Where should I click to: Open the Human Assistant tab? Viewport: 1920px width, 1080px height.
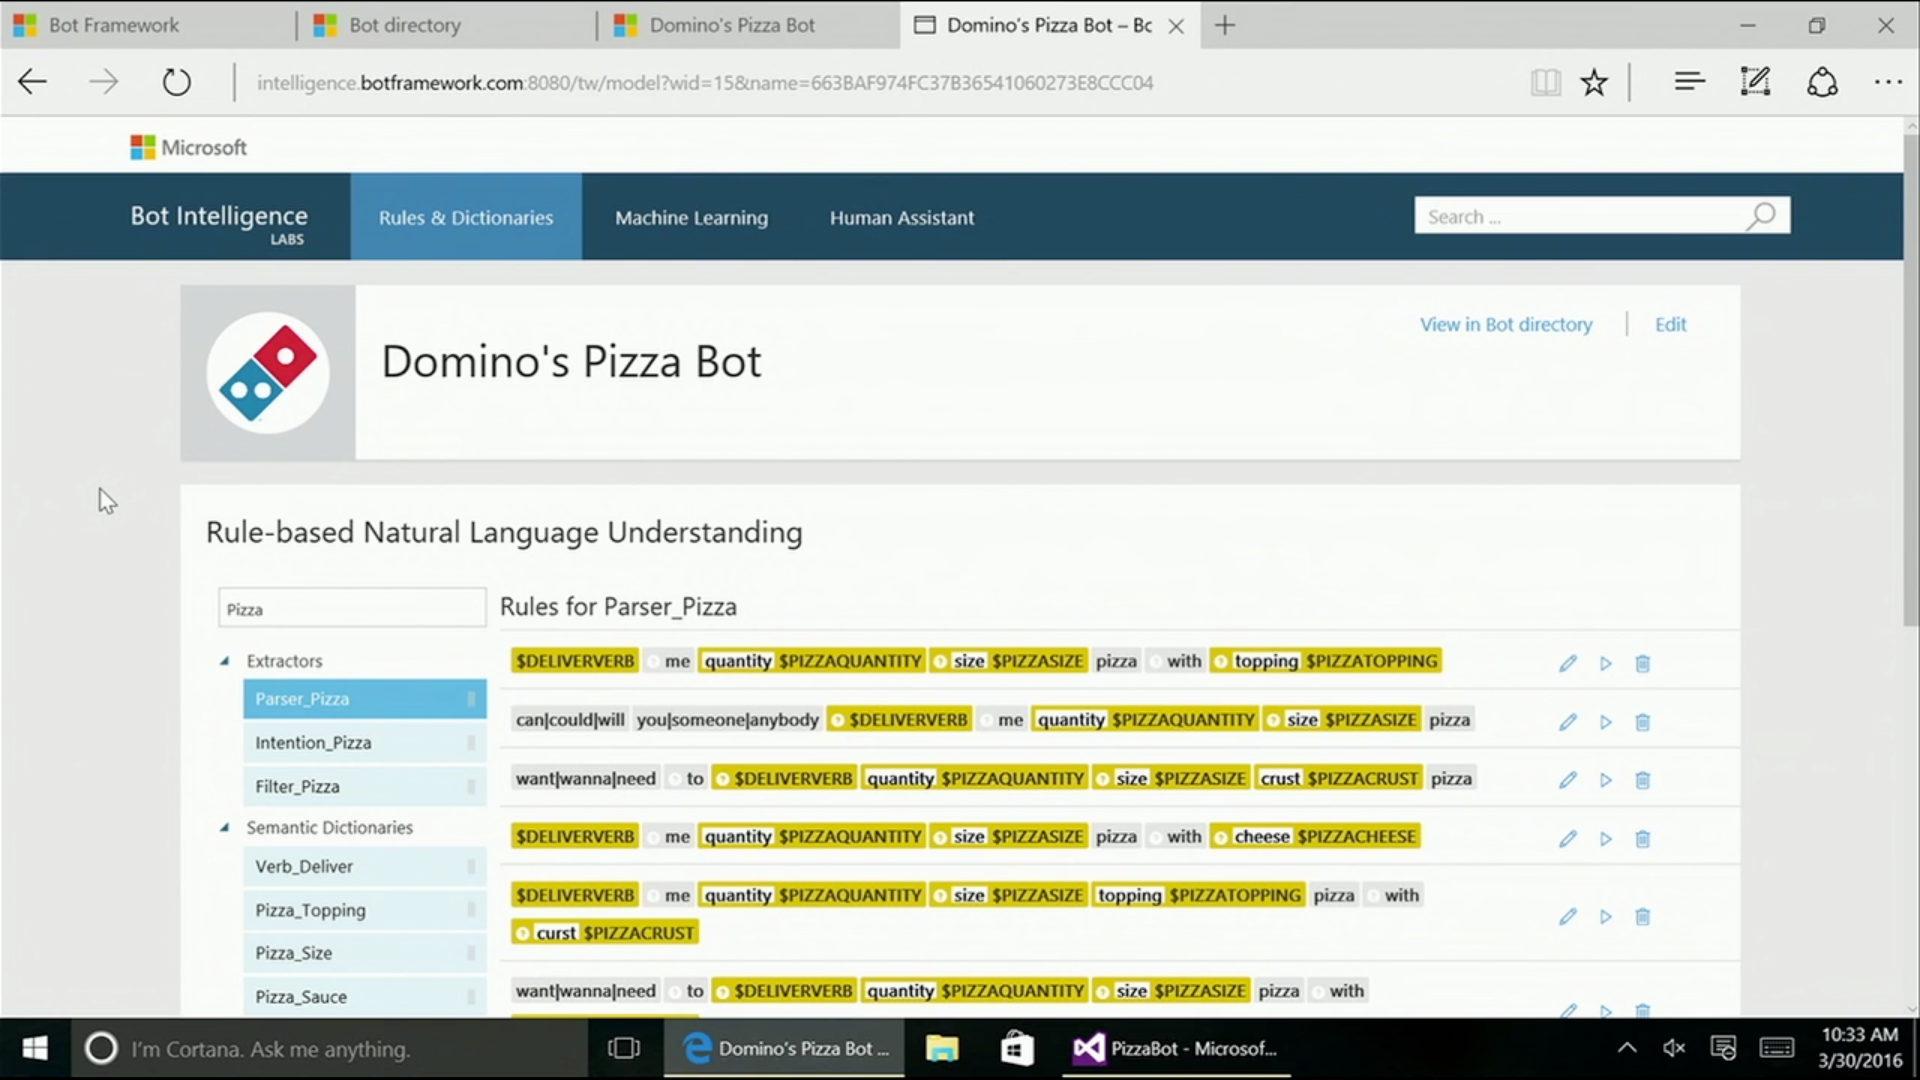[x=901, y=217]
